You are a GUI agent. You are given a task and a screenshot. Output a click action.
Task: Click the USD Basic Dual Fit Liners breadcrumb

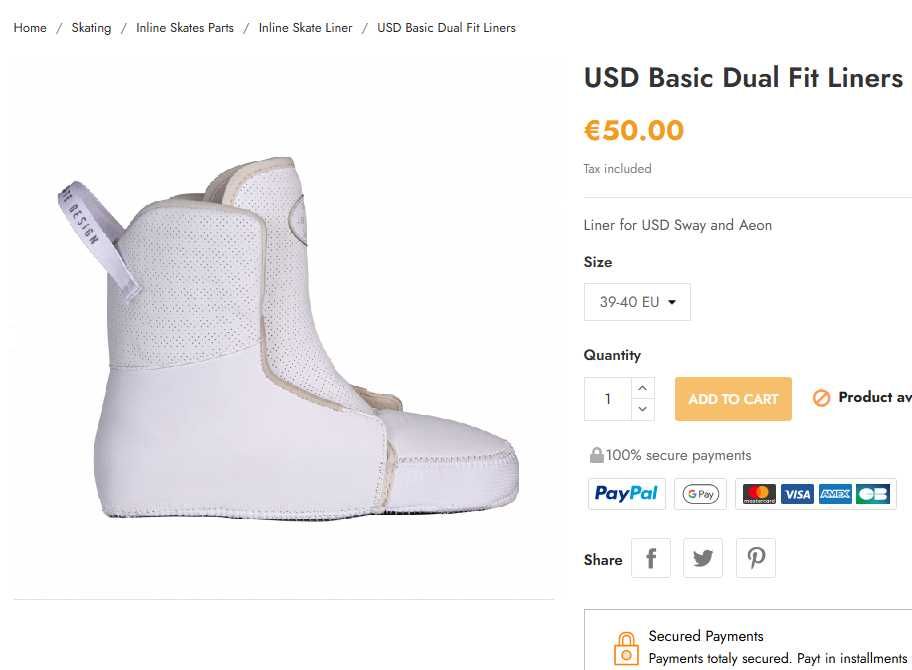[446, 28]
